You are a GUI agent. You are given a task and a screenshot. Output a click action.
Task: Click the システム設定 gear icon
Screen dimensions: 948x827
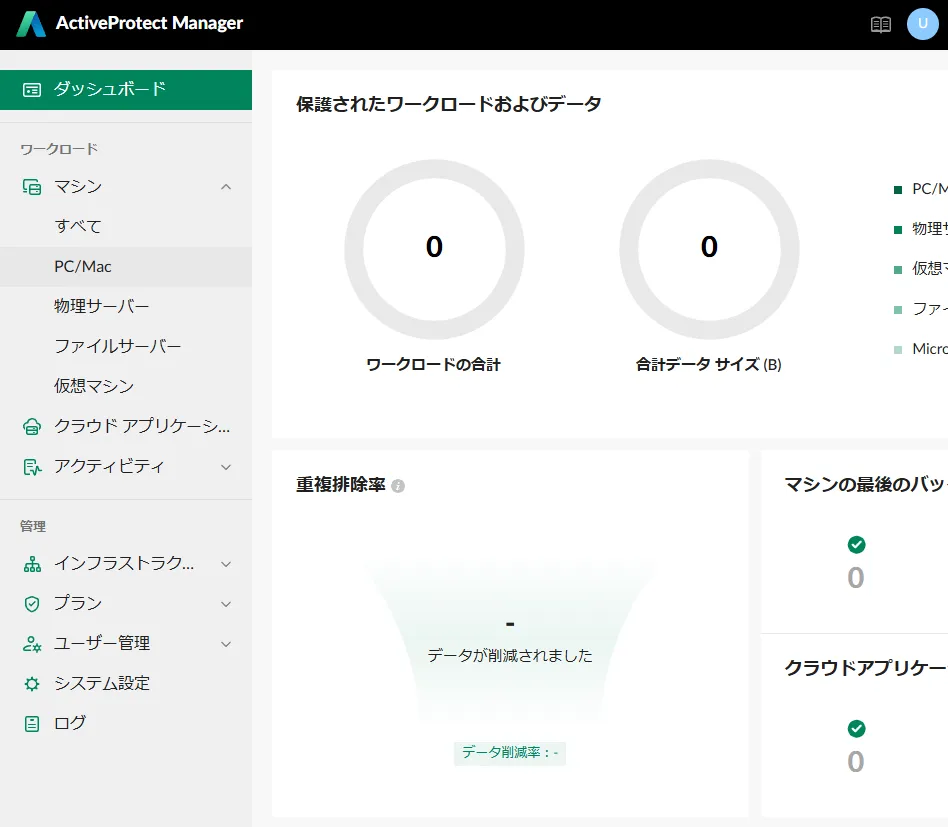(31, 684)
